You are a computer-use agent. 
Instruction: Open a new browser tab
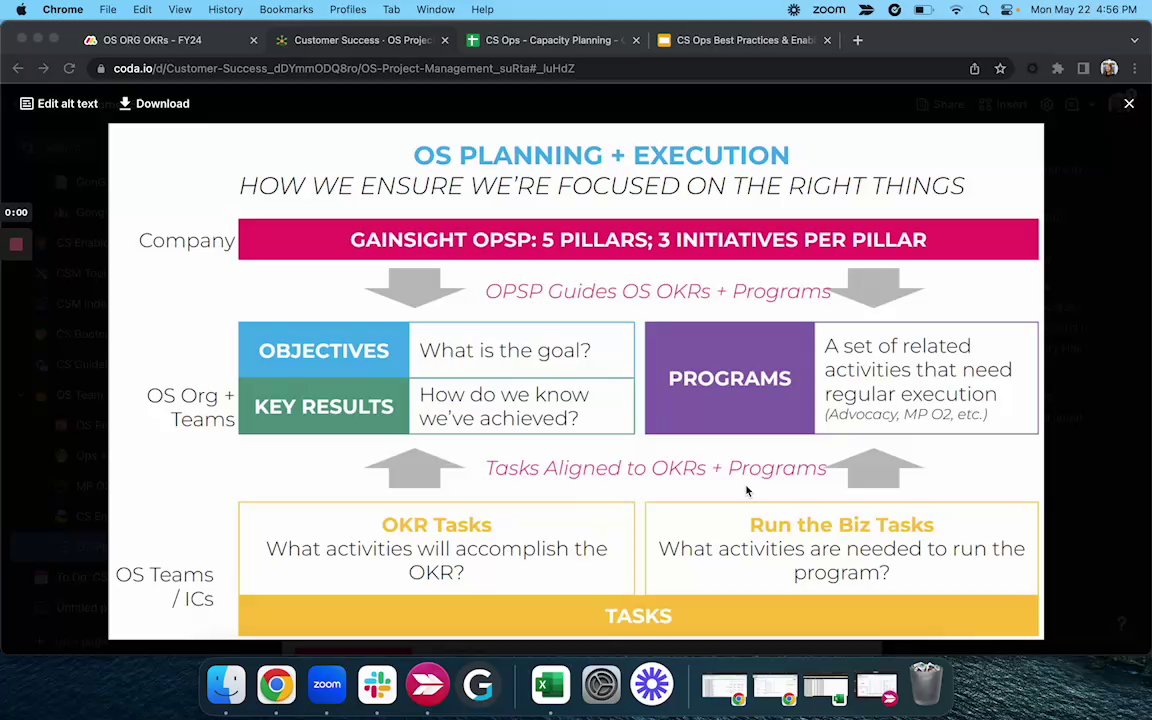[x=857, y=40]
